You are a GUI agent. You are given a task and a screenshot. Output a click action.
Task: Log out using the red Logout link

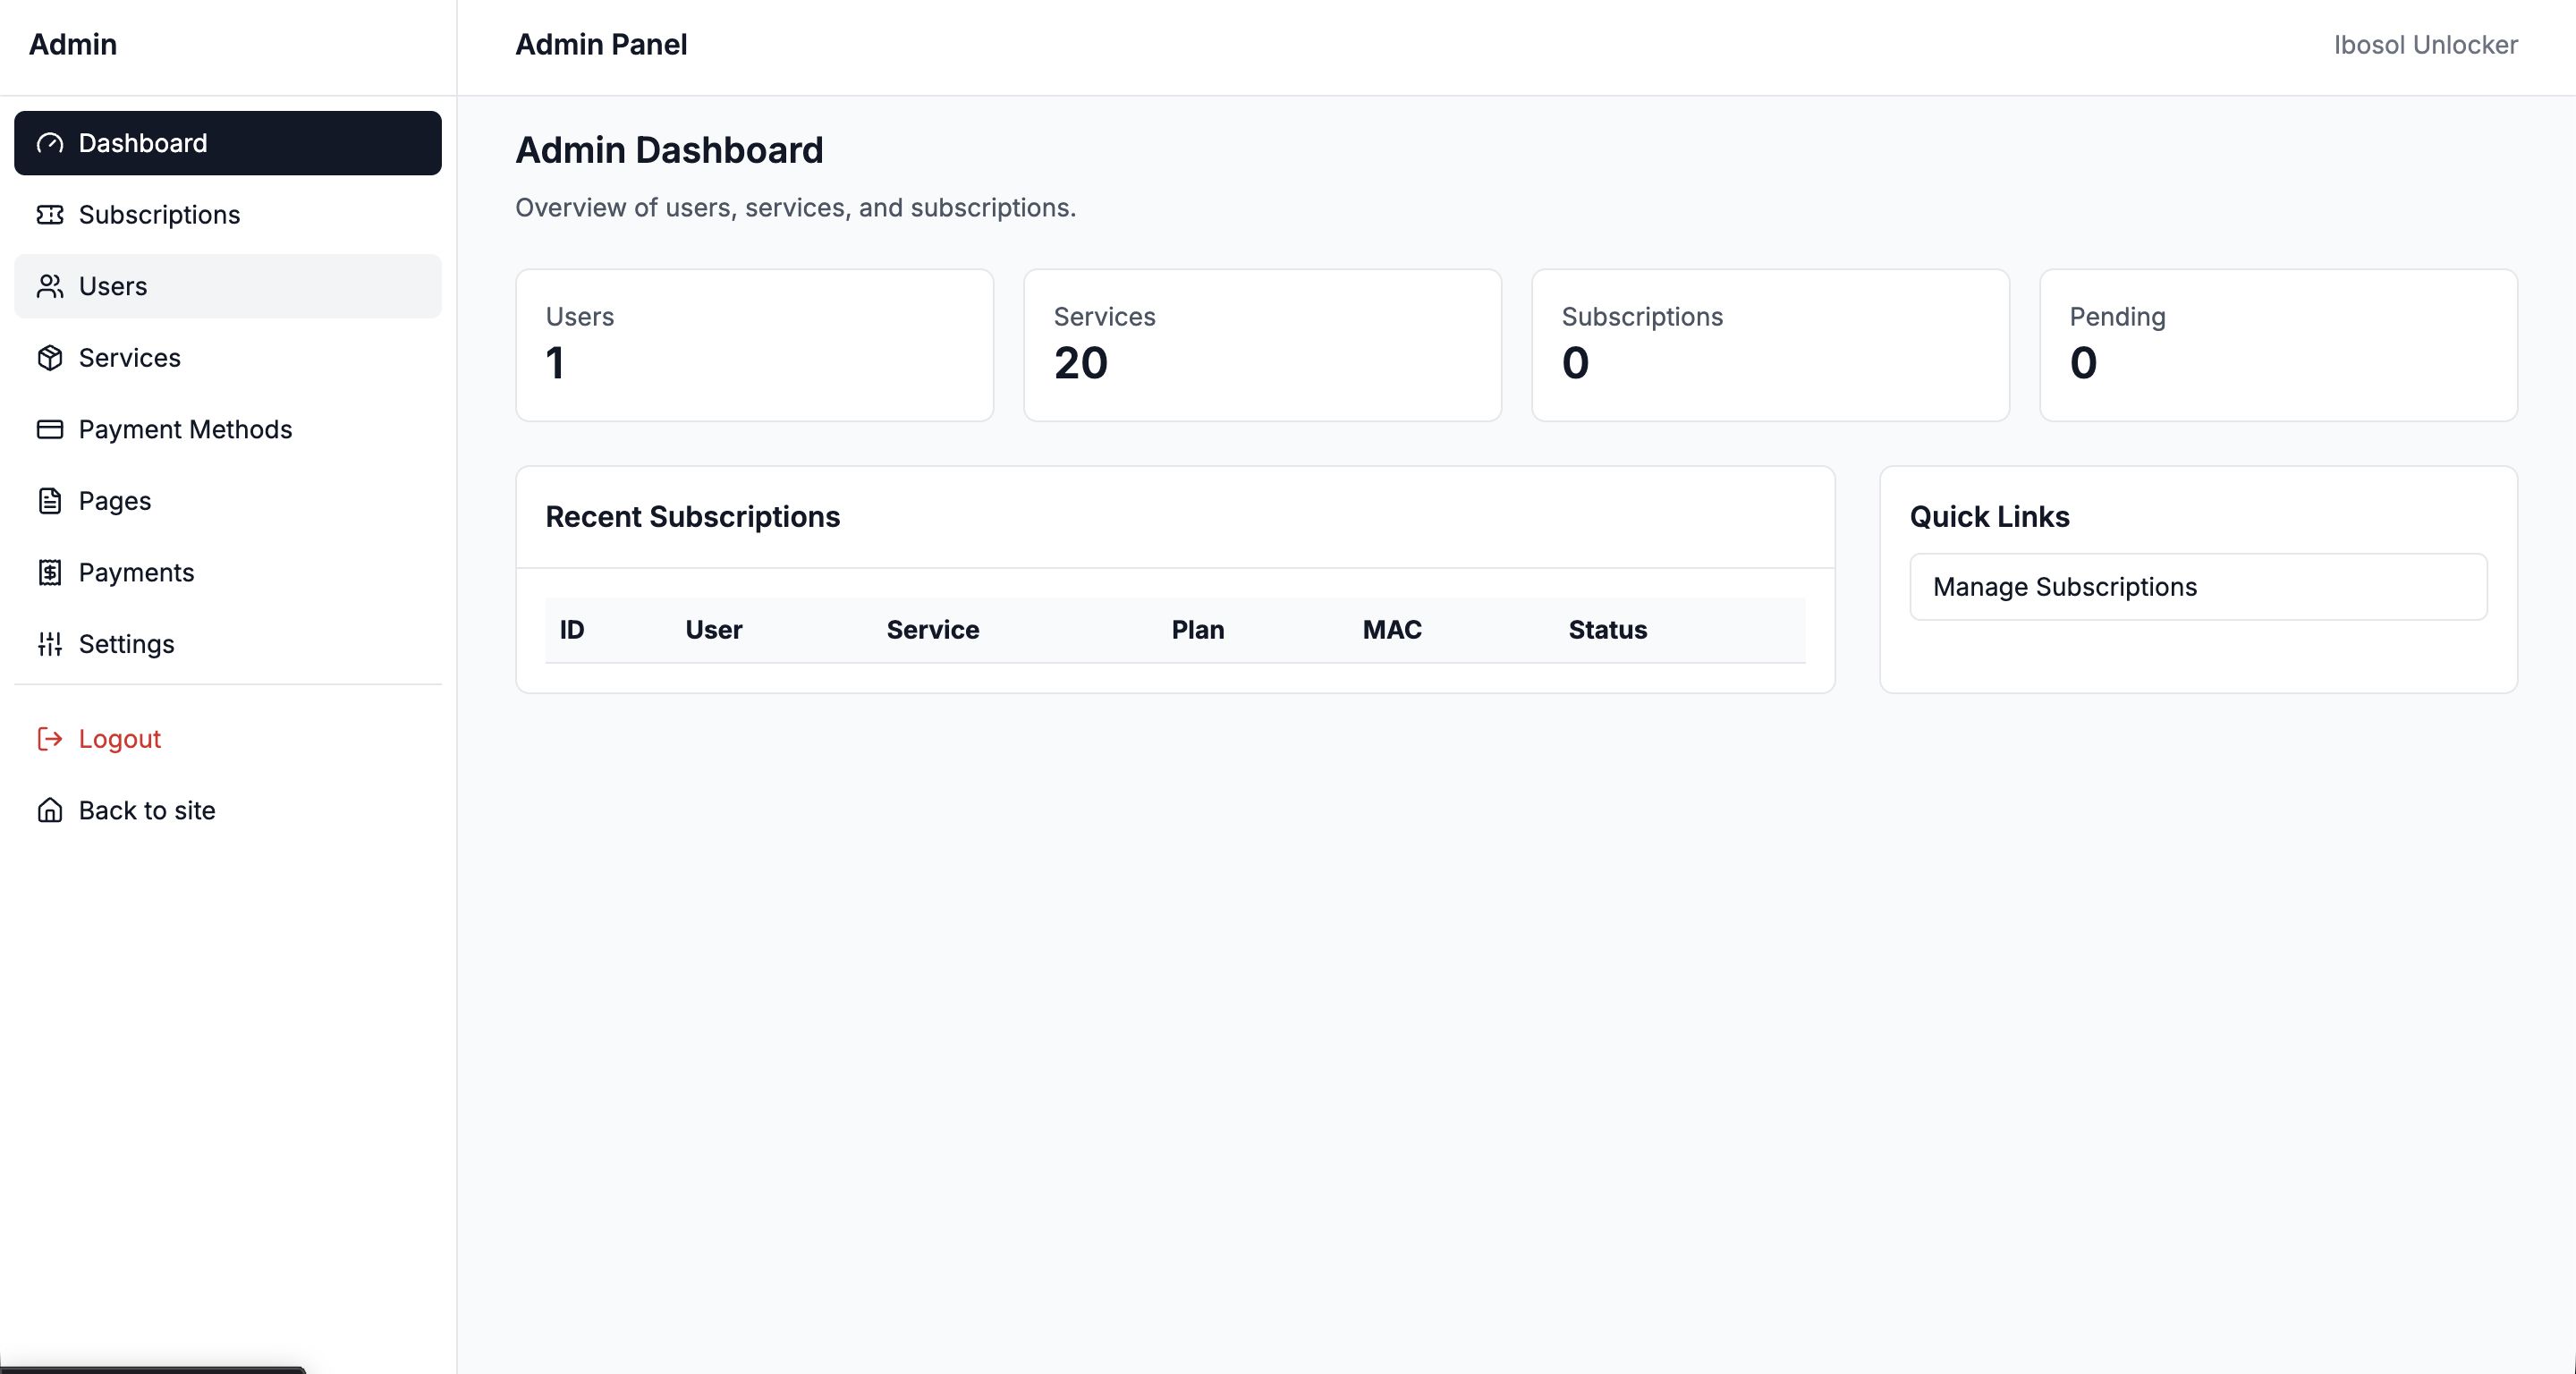pos(119,739)
